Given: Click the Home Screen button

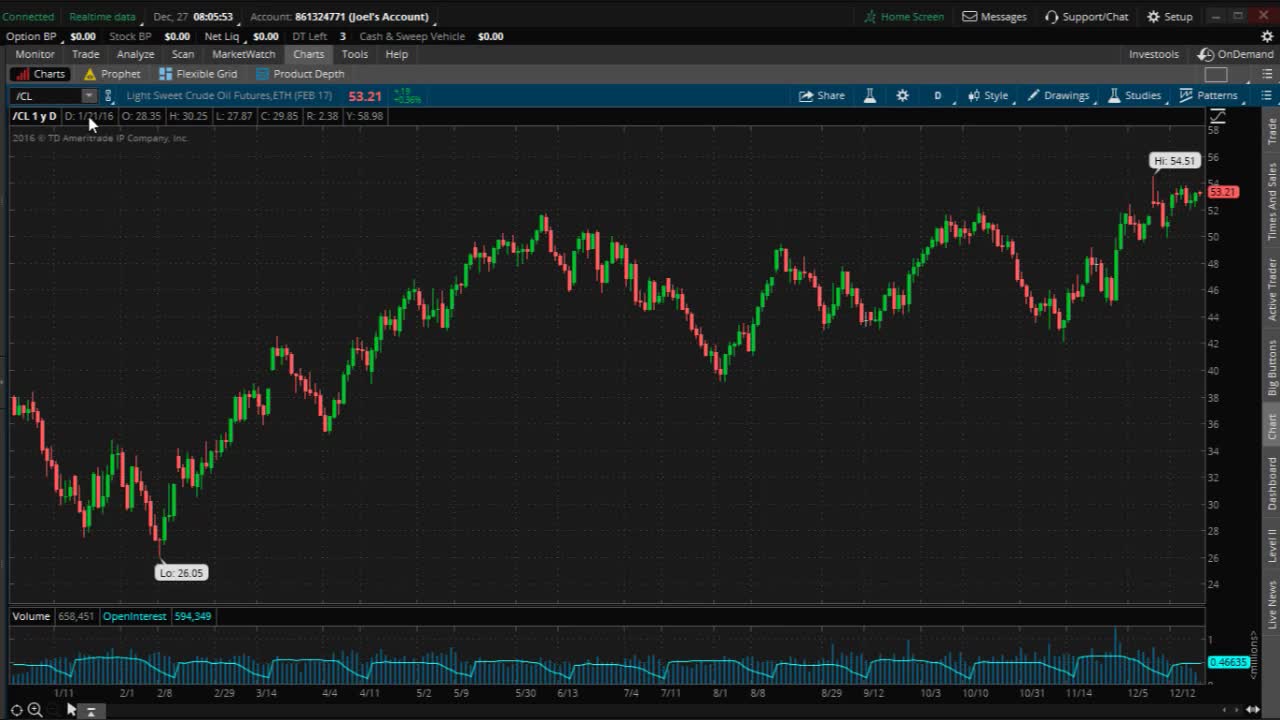Looking at the screenshot, I should (904, 17).
